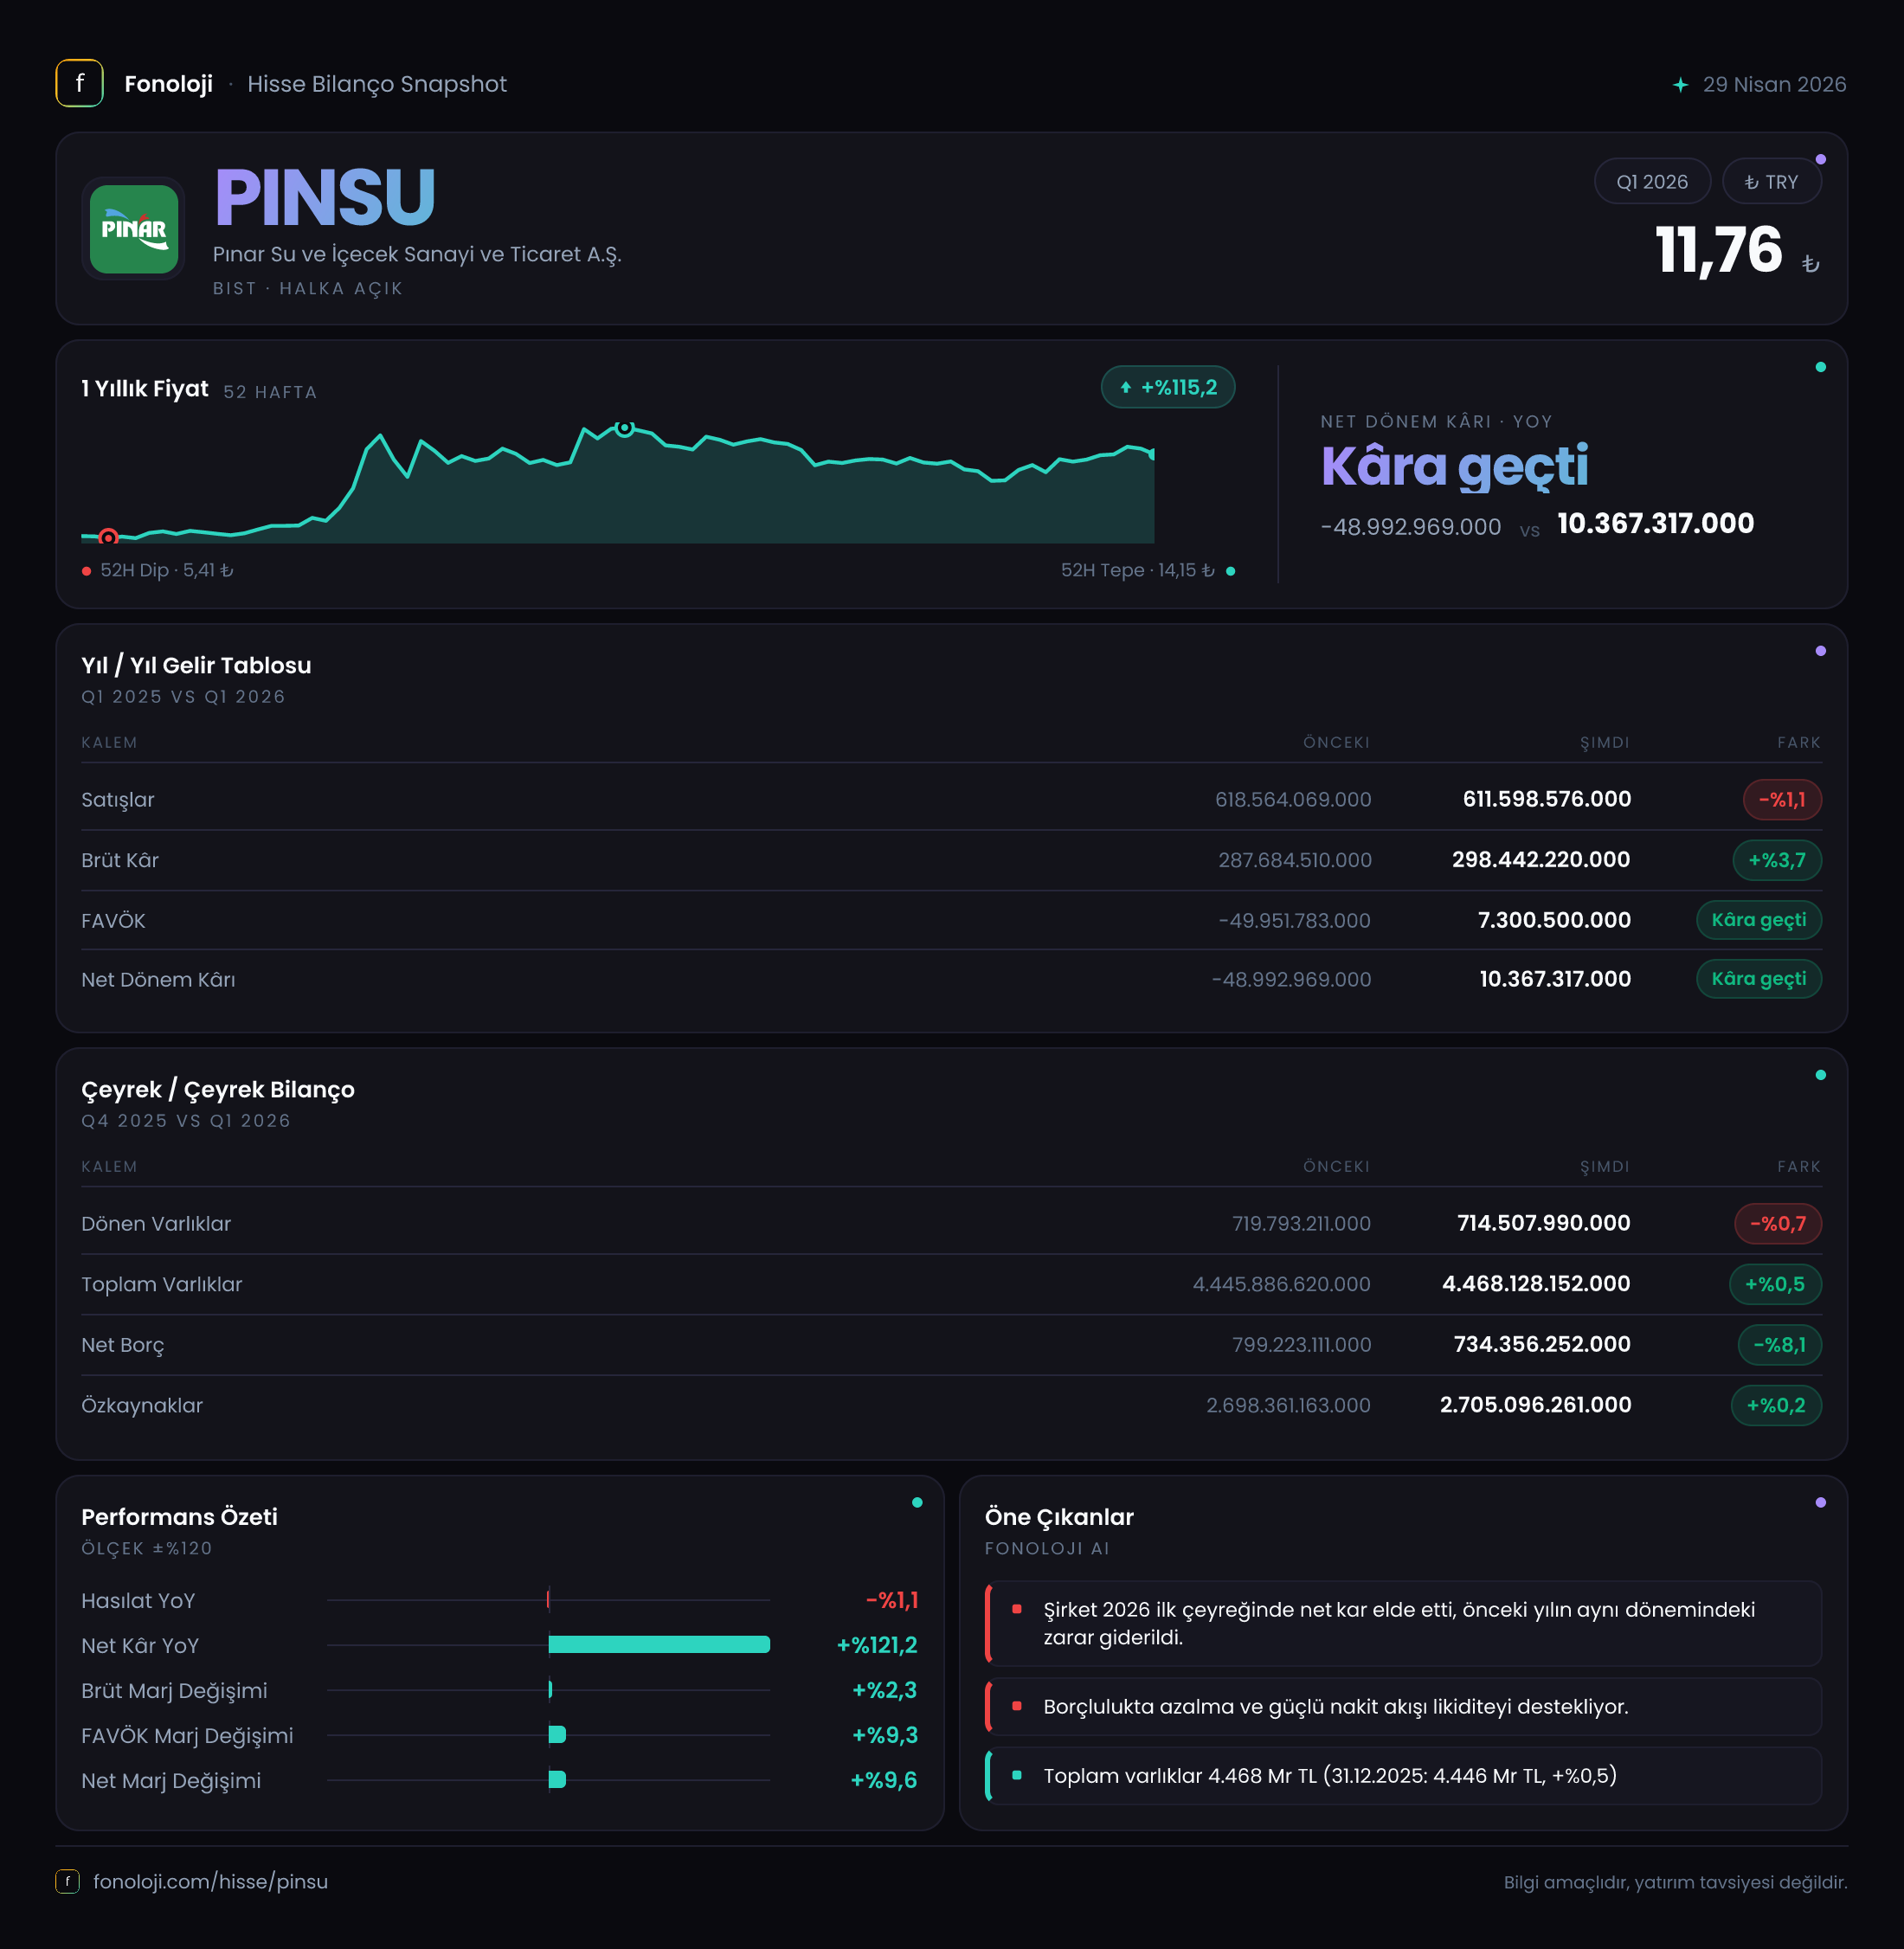Click the Fonoloji logo icon in header
This screenshot has height=1949, width=1904.
coord(79,83)
